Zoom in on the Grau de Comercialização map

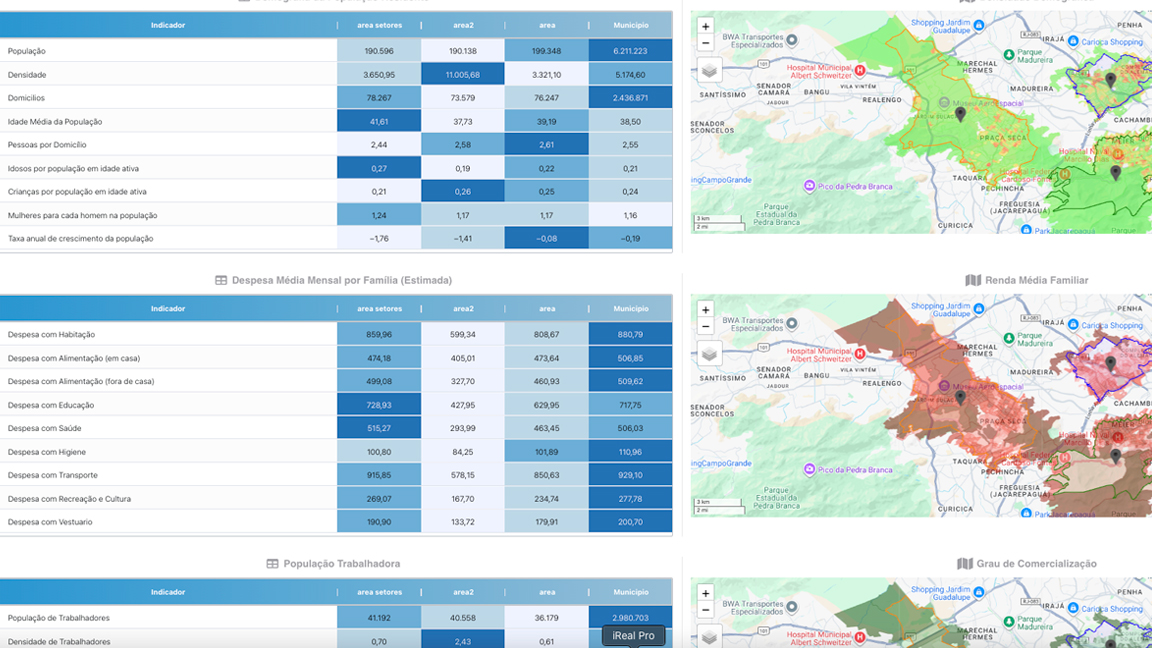click(706, 593)
